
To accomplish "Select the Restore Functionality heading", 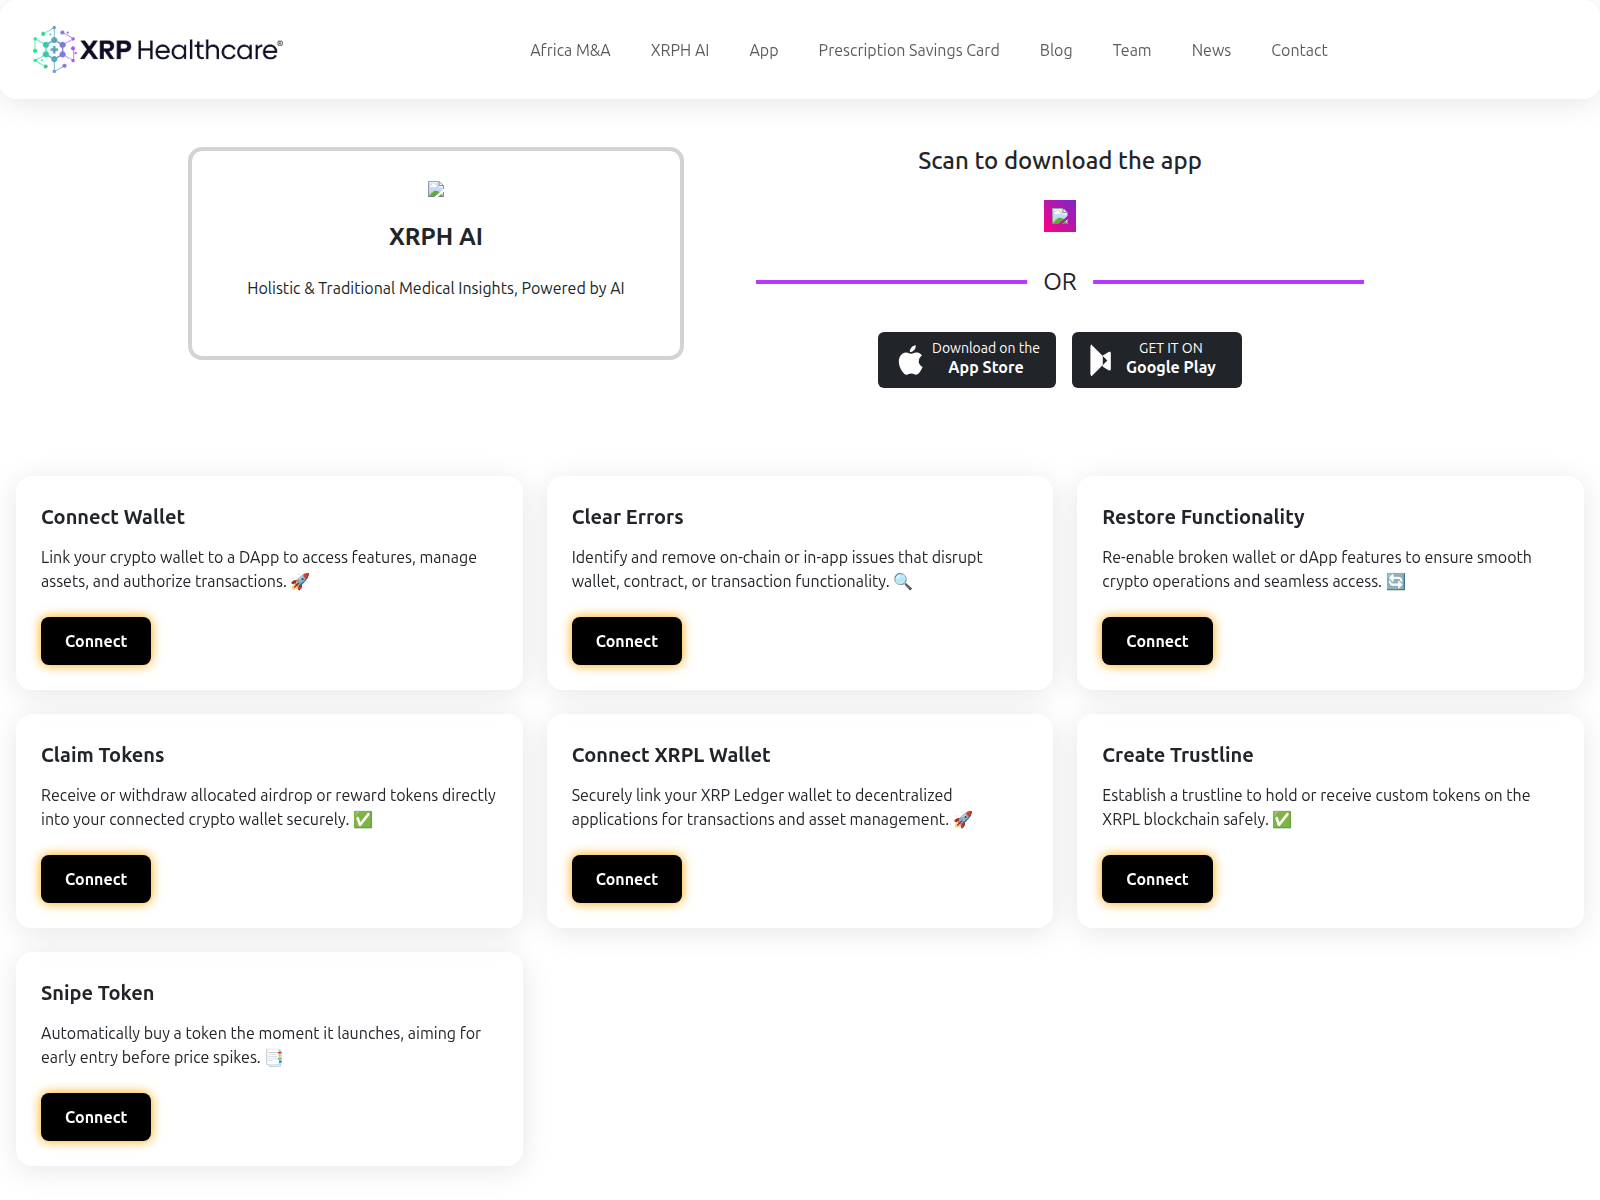I will 1203,517.
